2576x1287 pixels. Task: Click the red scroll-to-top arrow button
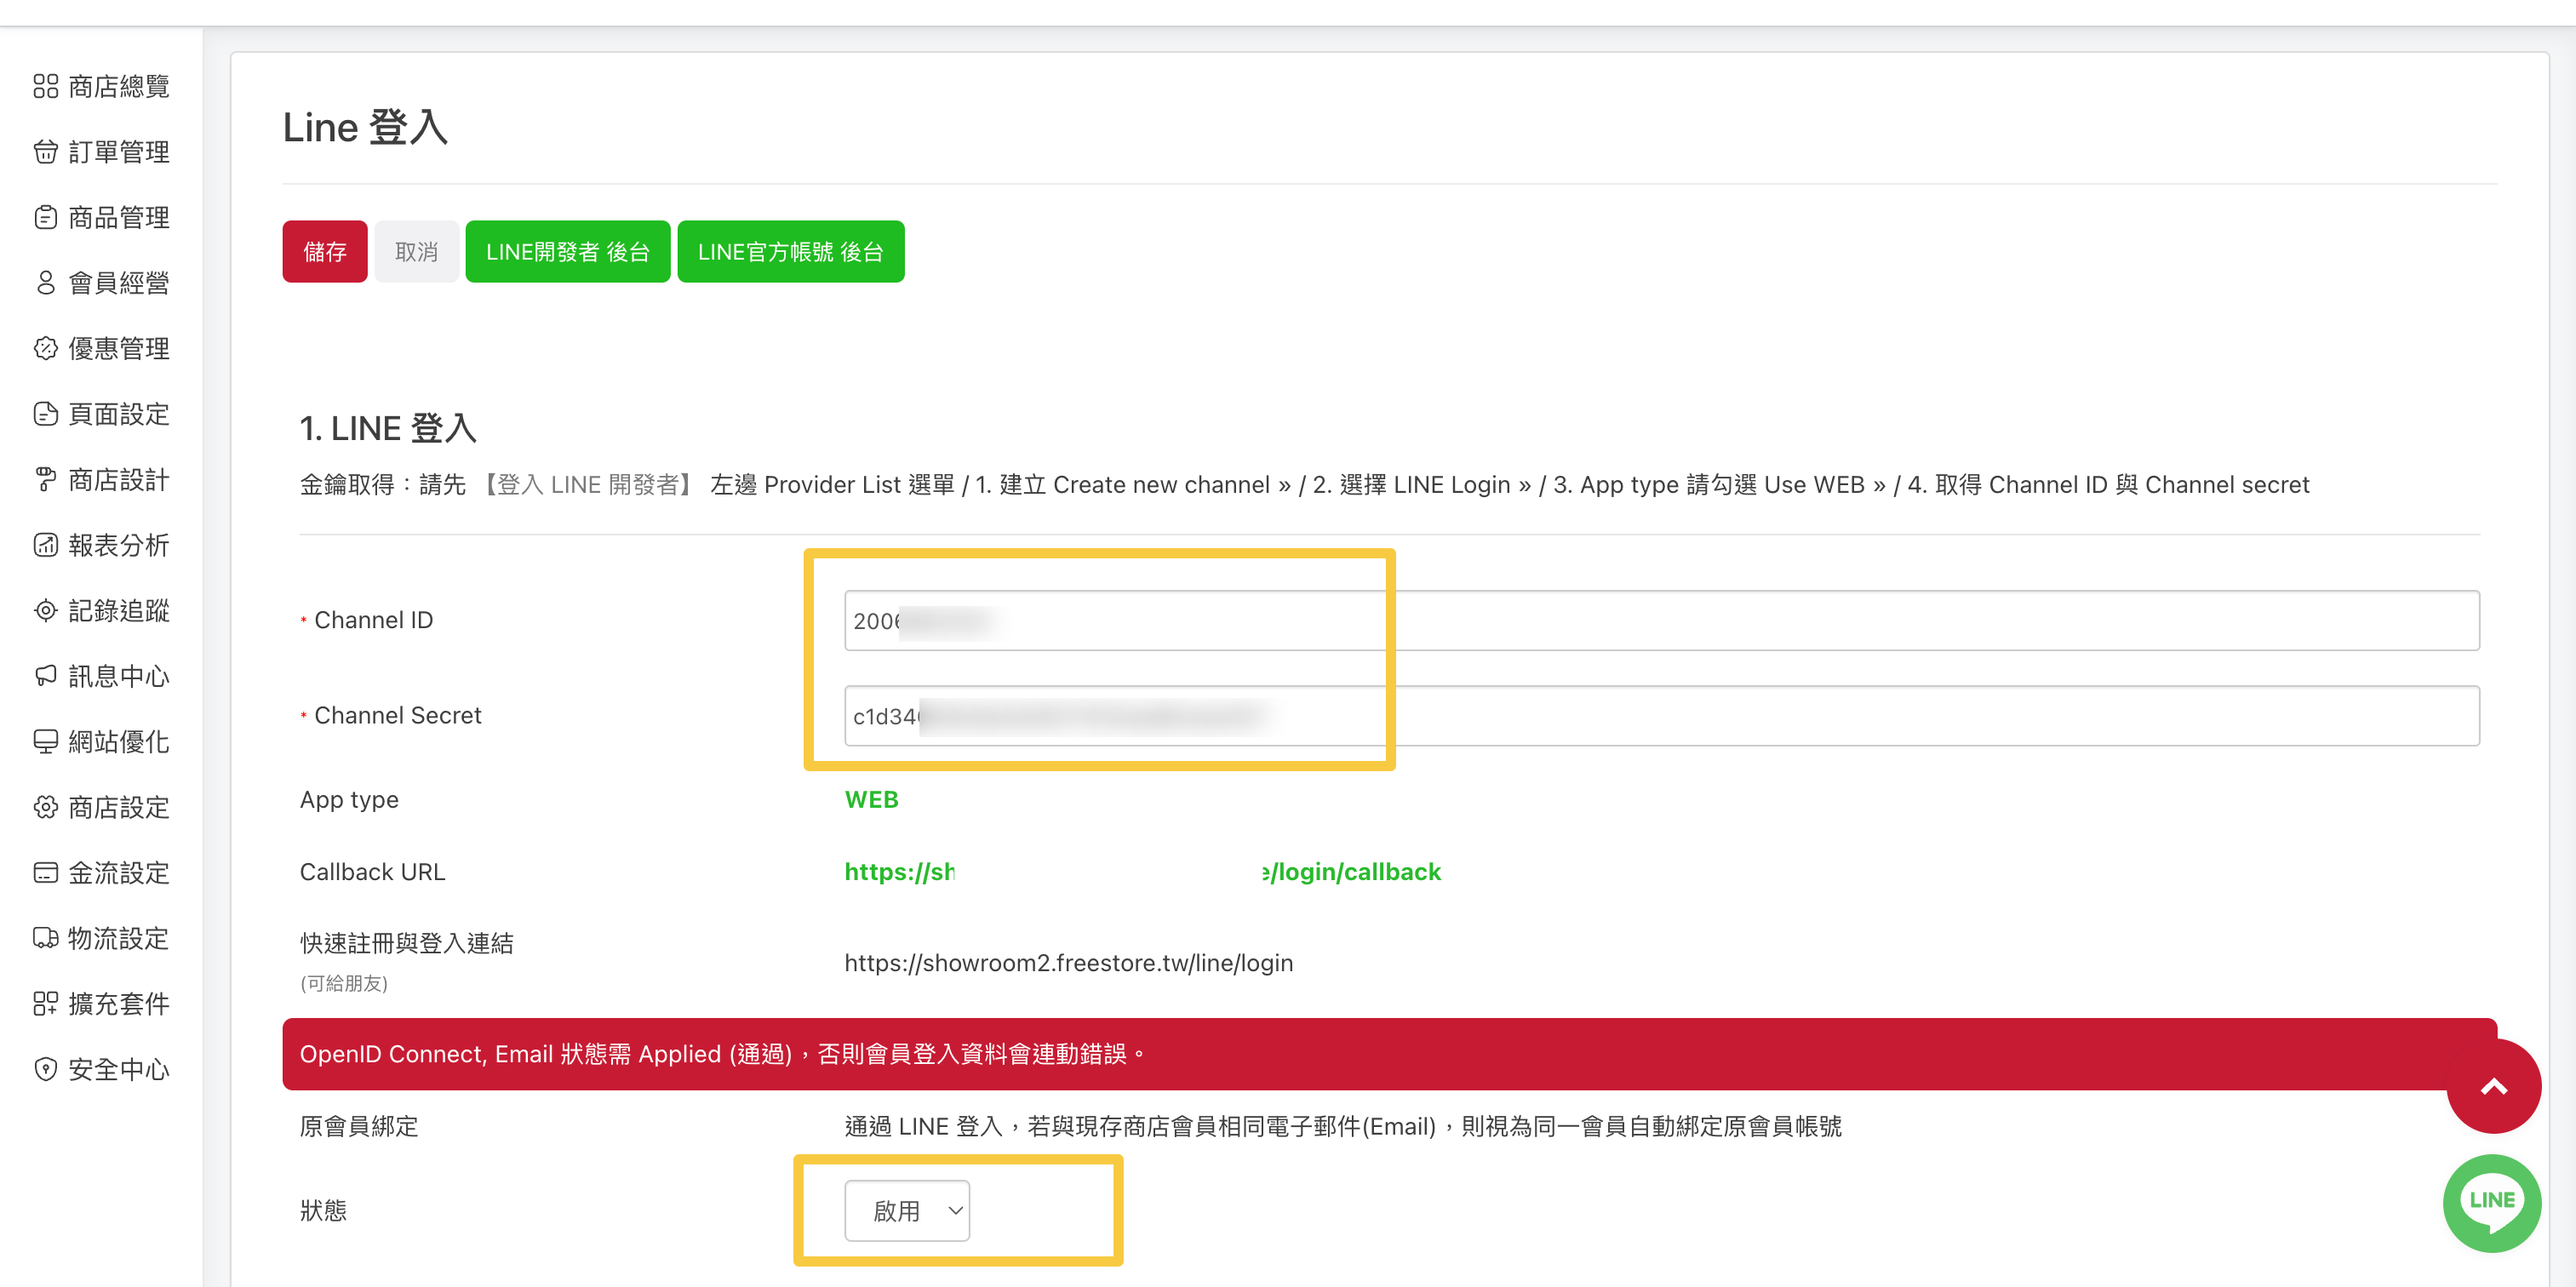(2493, 1087)
